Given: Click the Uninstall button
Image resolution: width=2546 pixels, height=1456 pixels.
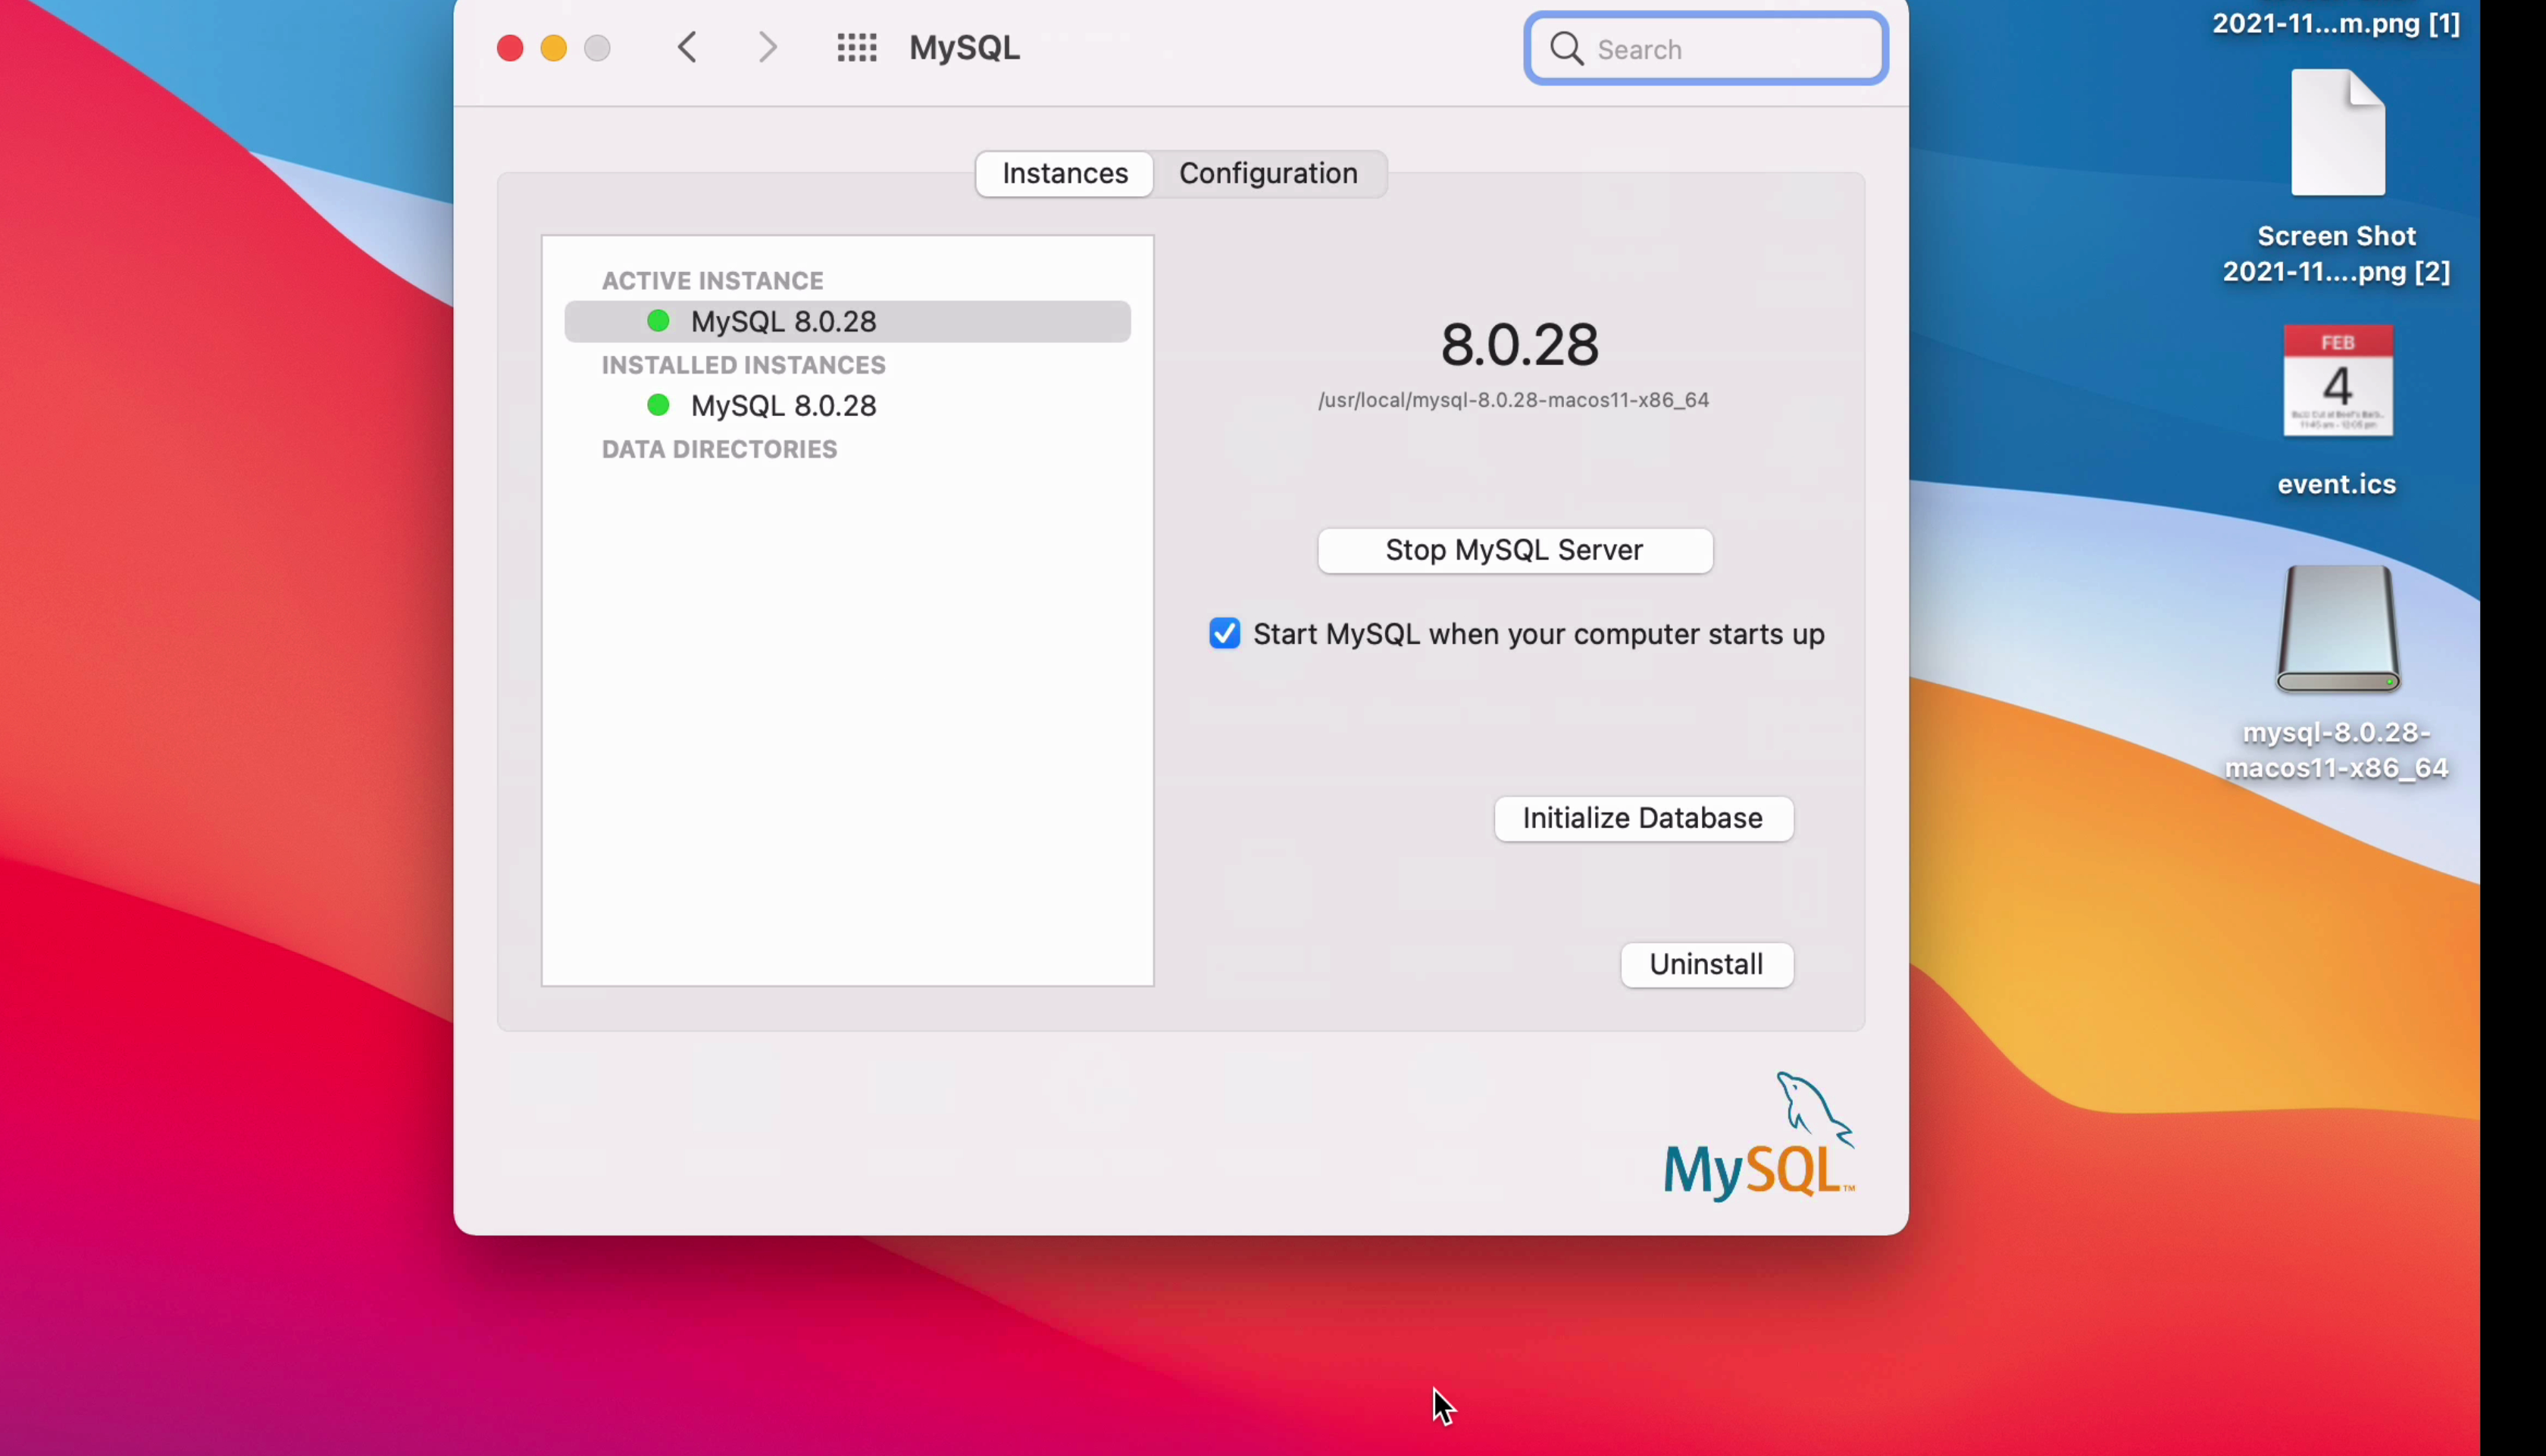Looking at the screenshot, I should 1706,965.
